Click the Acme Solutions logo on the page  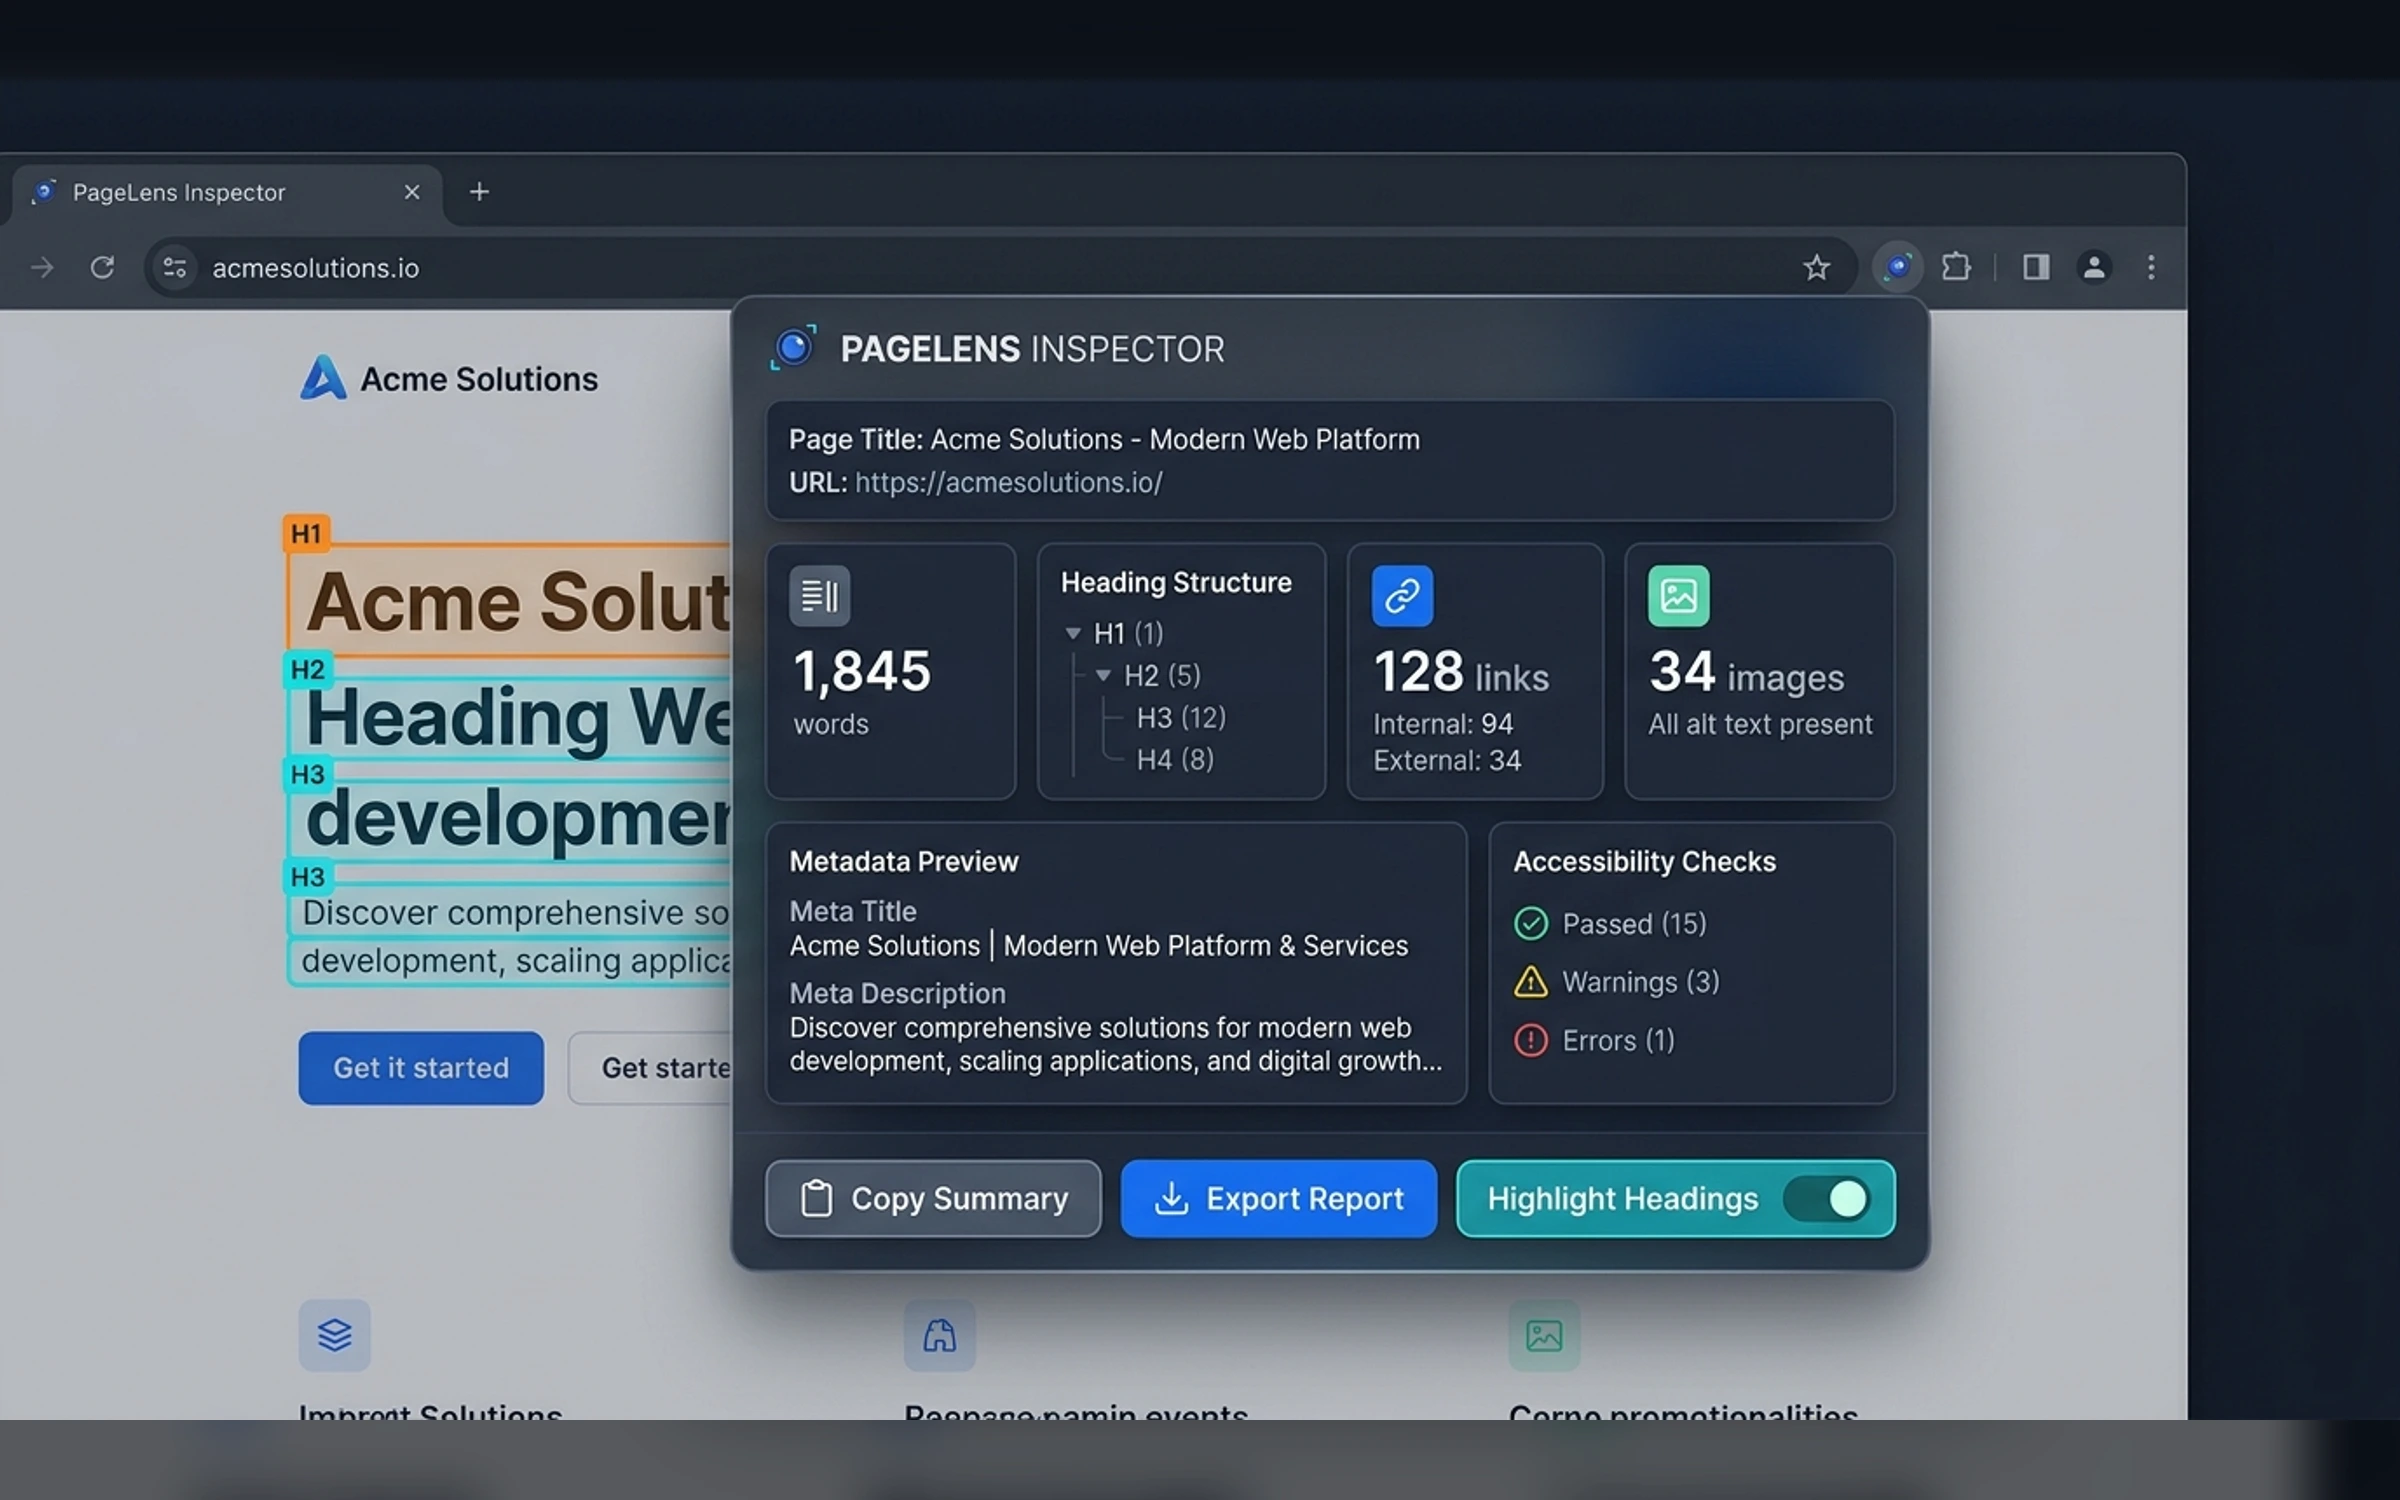click(448, 378)
